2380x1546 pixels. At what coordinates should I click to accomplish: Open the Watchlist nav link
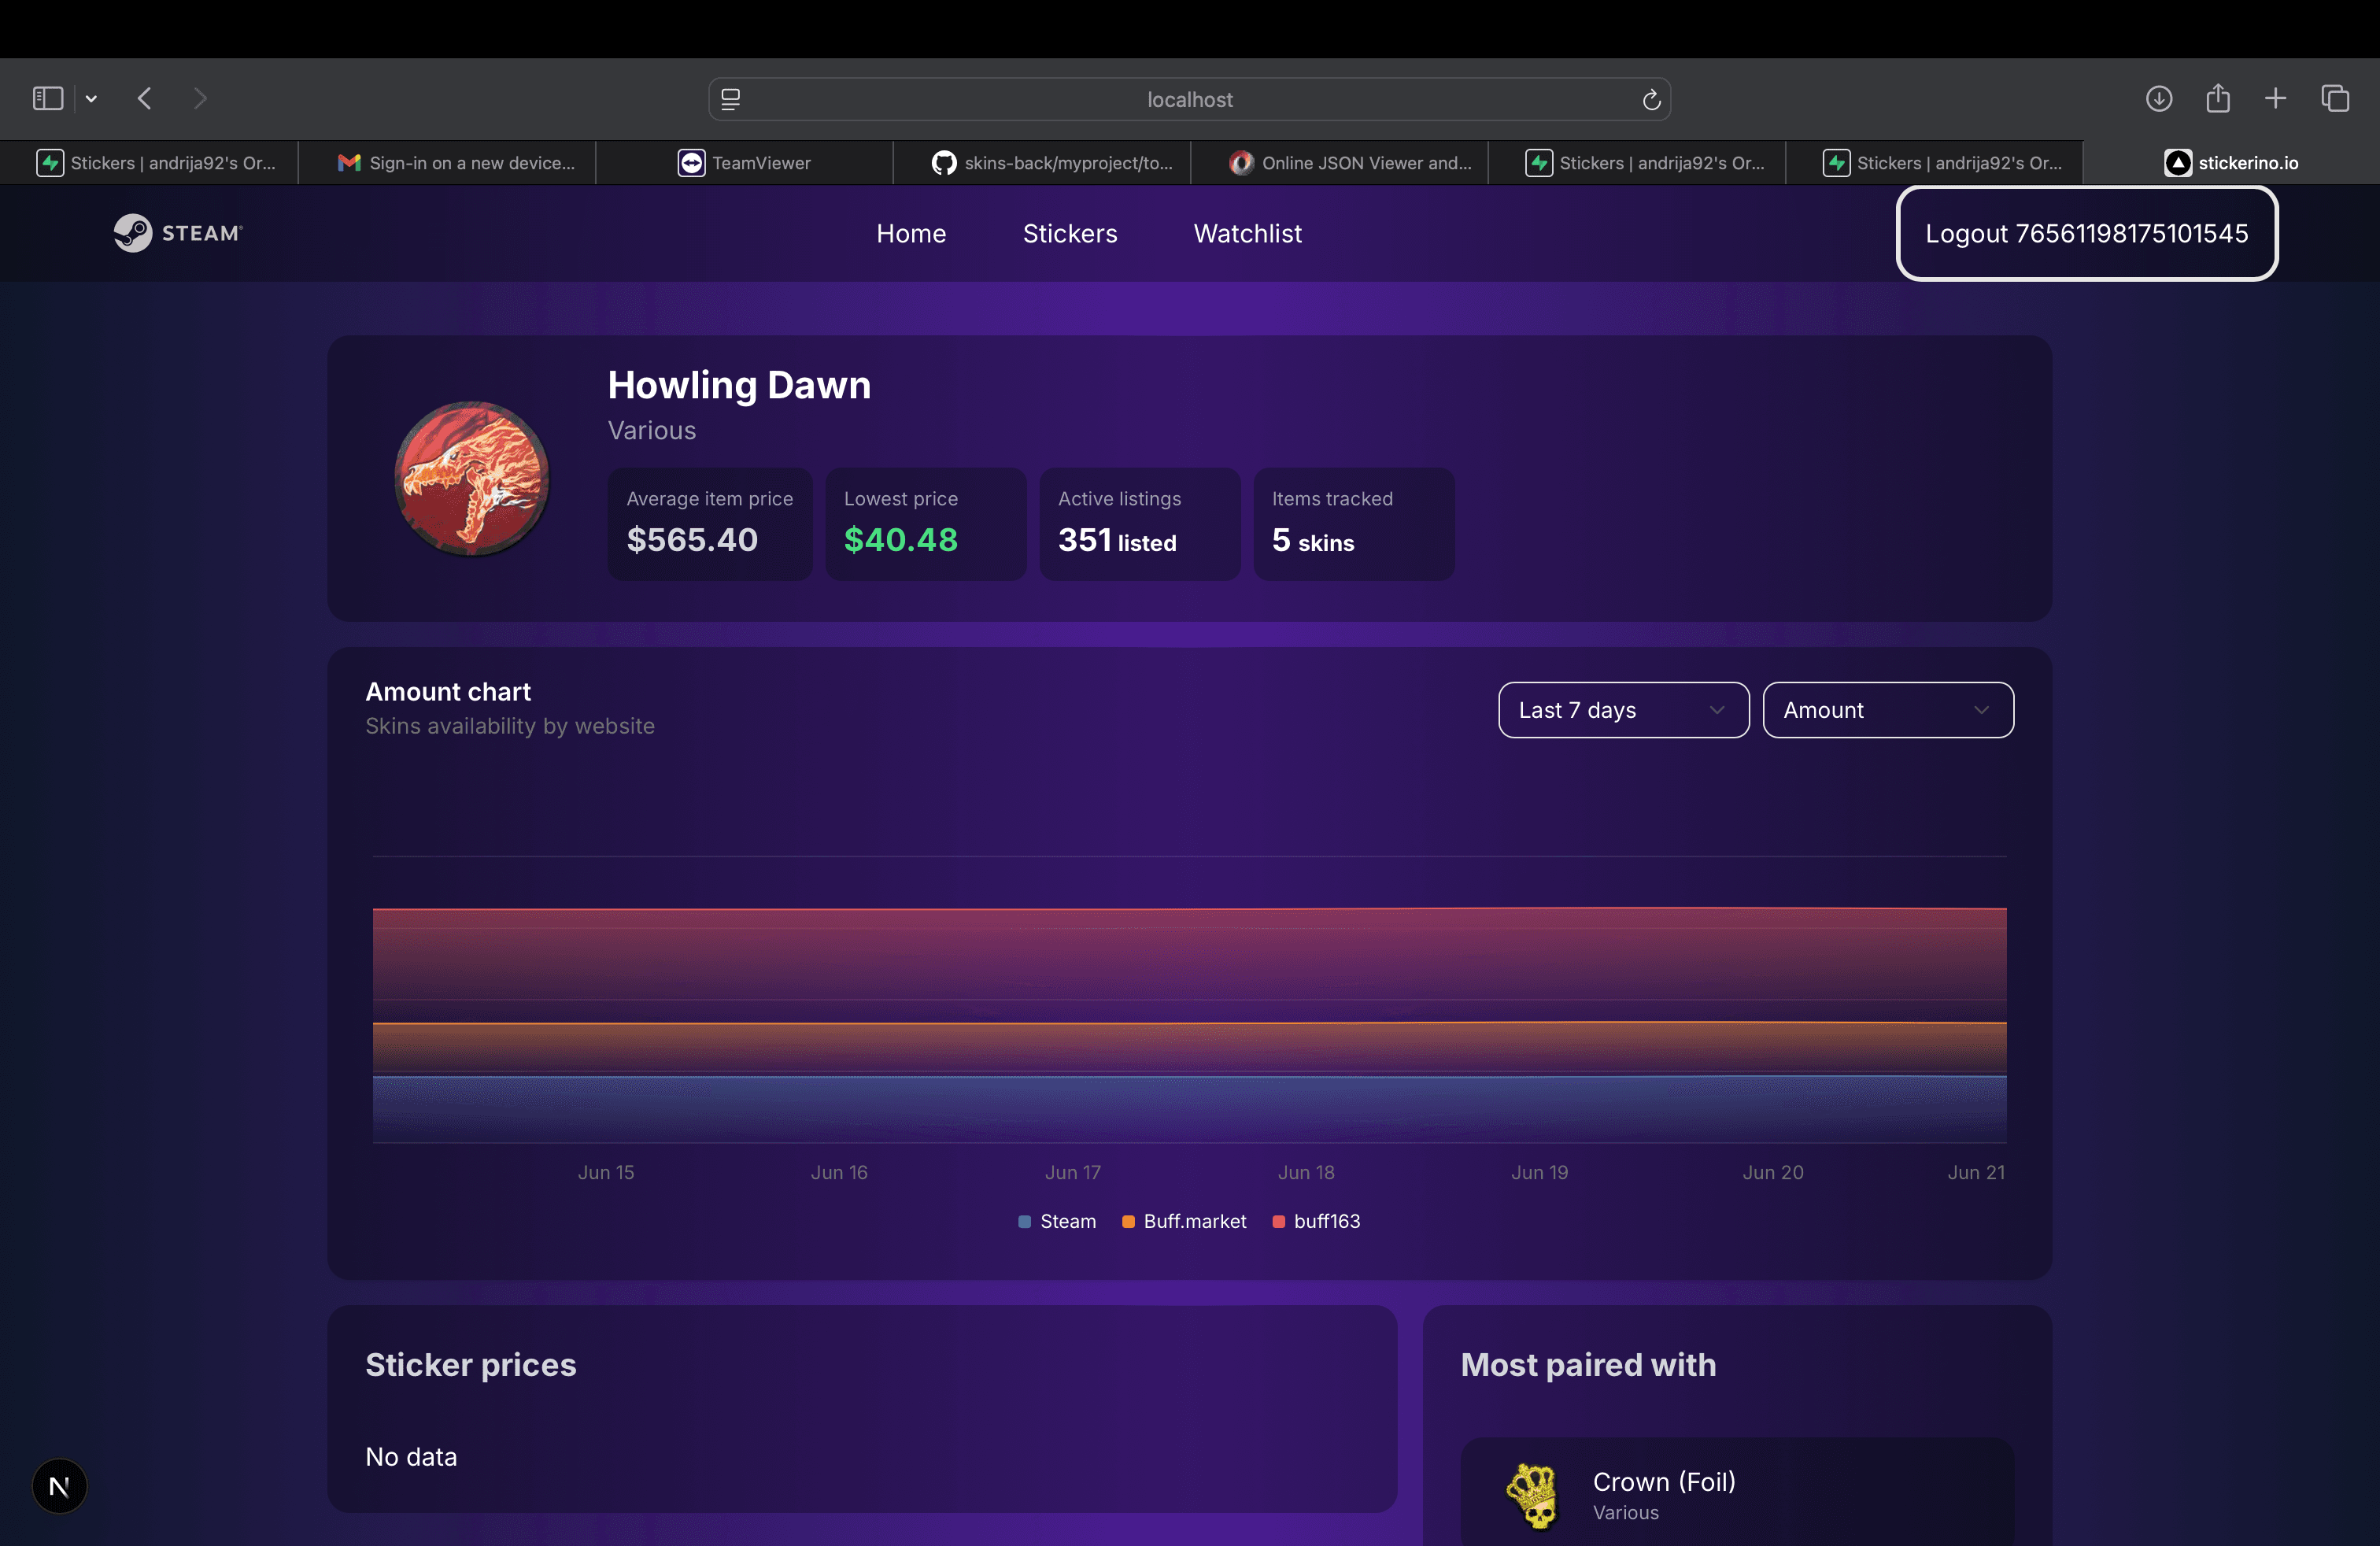(1248, 233)
